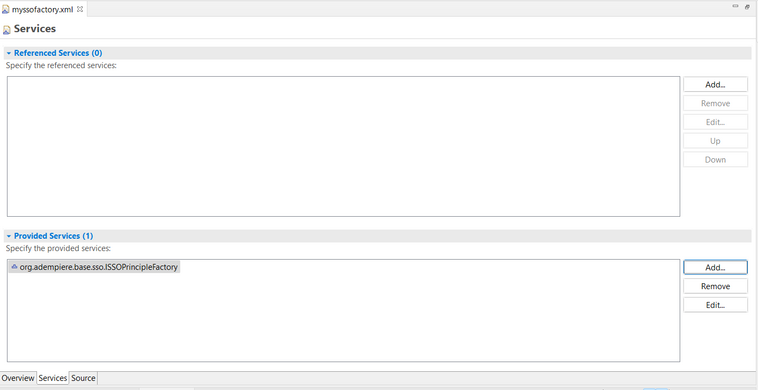This screenshot has height=390, width=758.
Task: Add a new provided service
Action: point(715,267)
